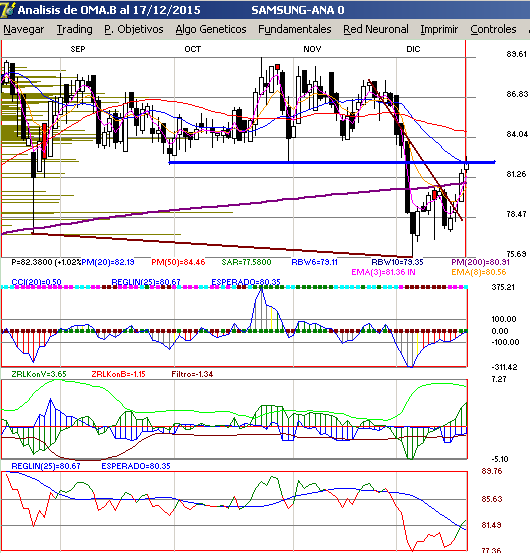Image resolution: width=530 pixels, height=553 pixels.
Task: Click the ZRLKonB=-1.15 label
Action: (x=118, y=374)
